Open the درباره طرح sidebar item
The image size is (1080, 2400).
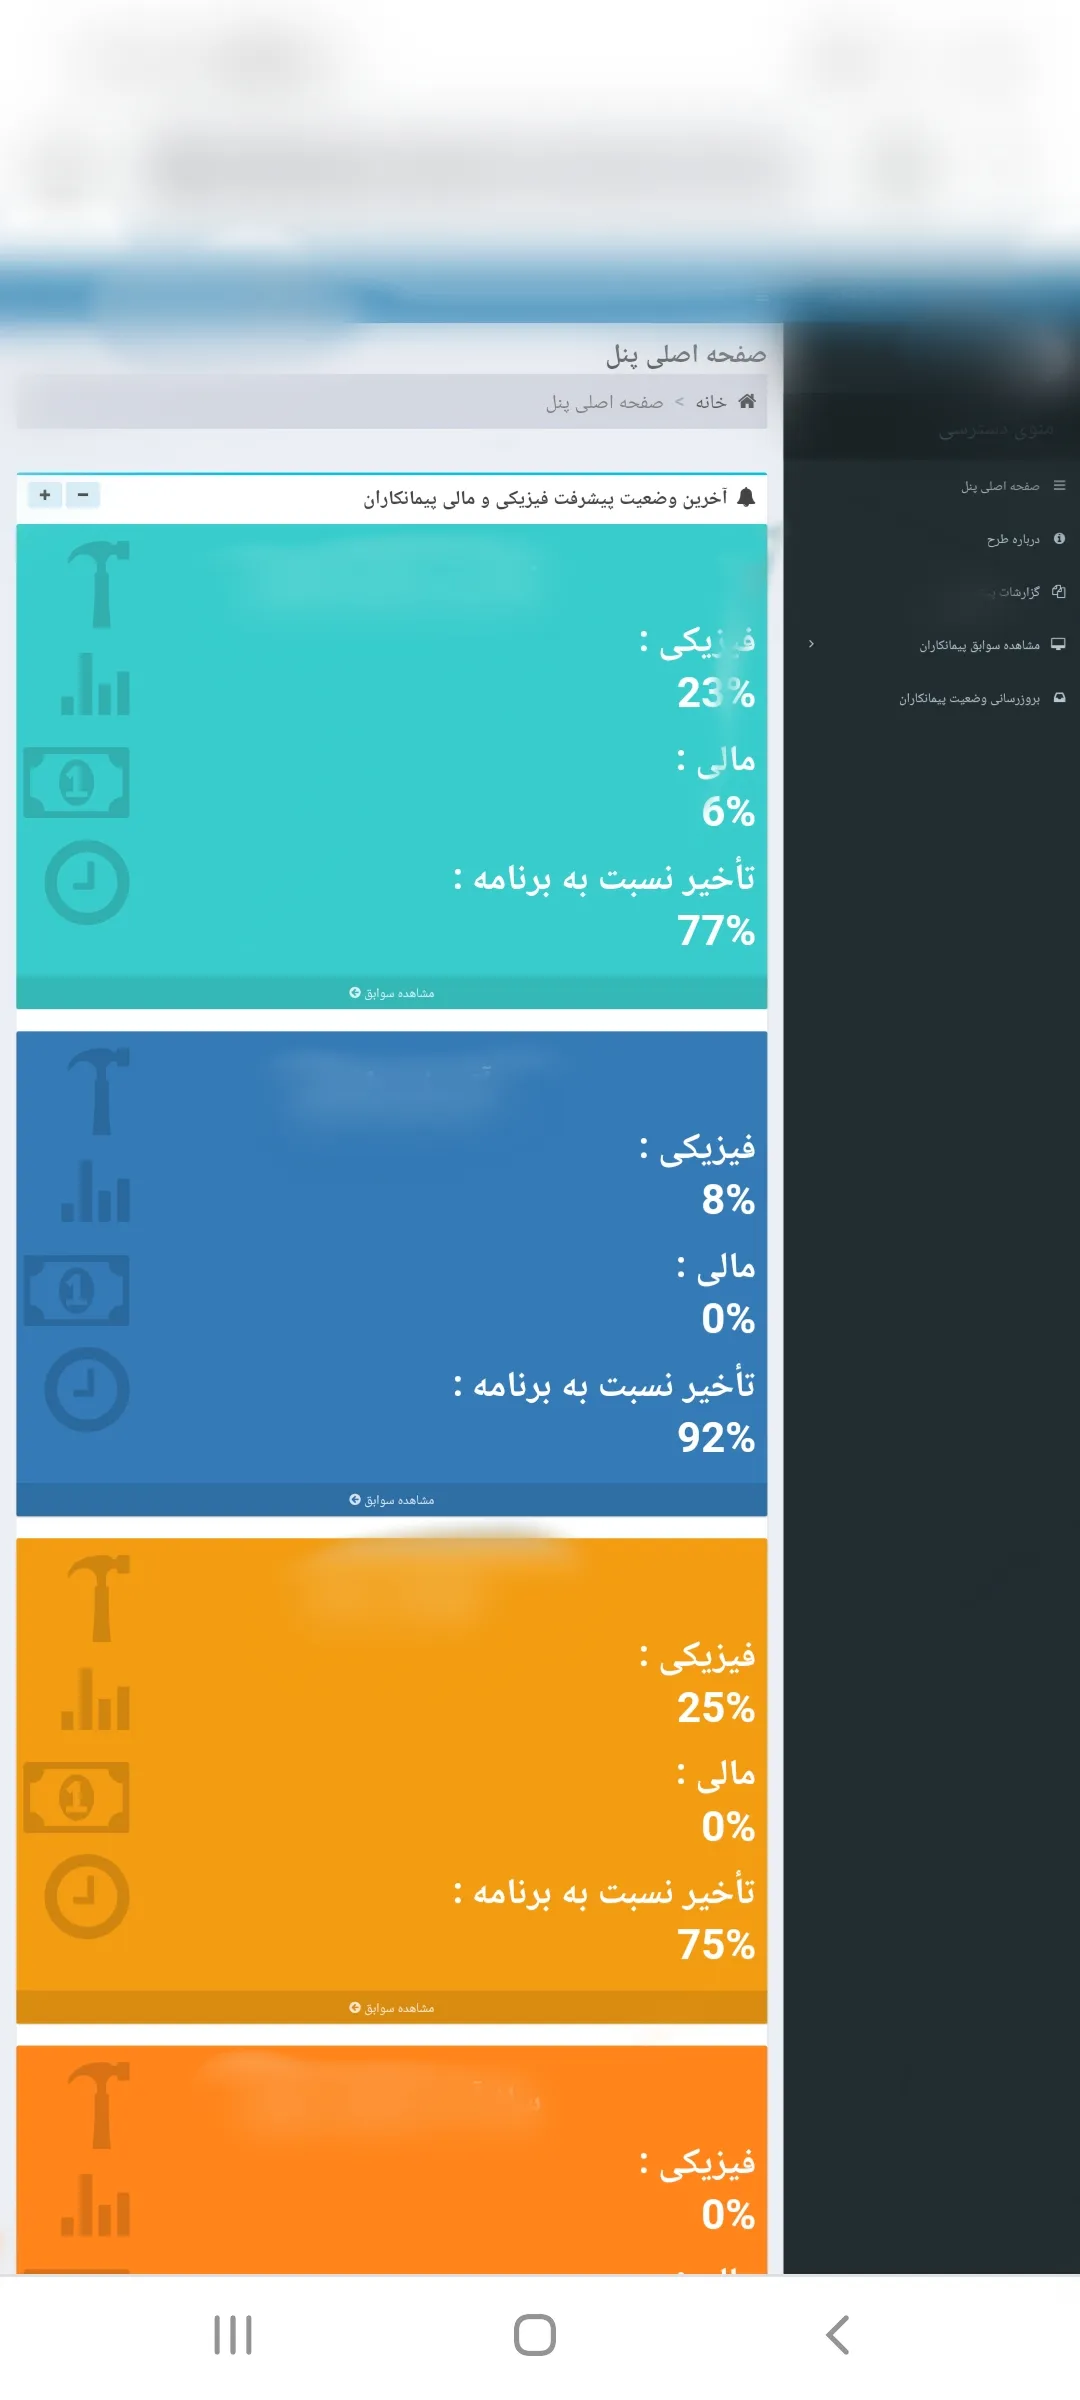tap(1012, 539)
